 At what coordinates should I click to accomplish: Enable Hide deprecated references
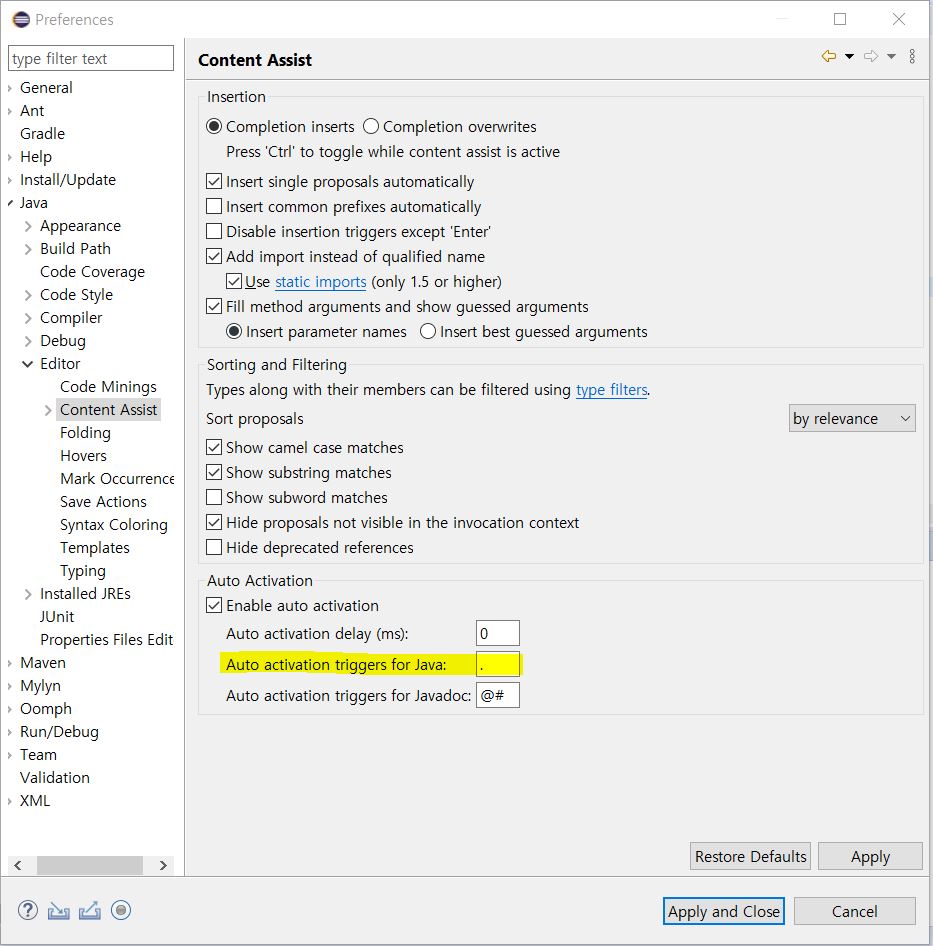point(214,547)
